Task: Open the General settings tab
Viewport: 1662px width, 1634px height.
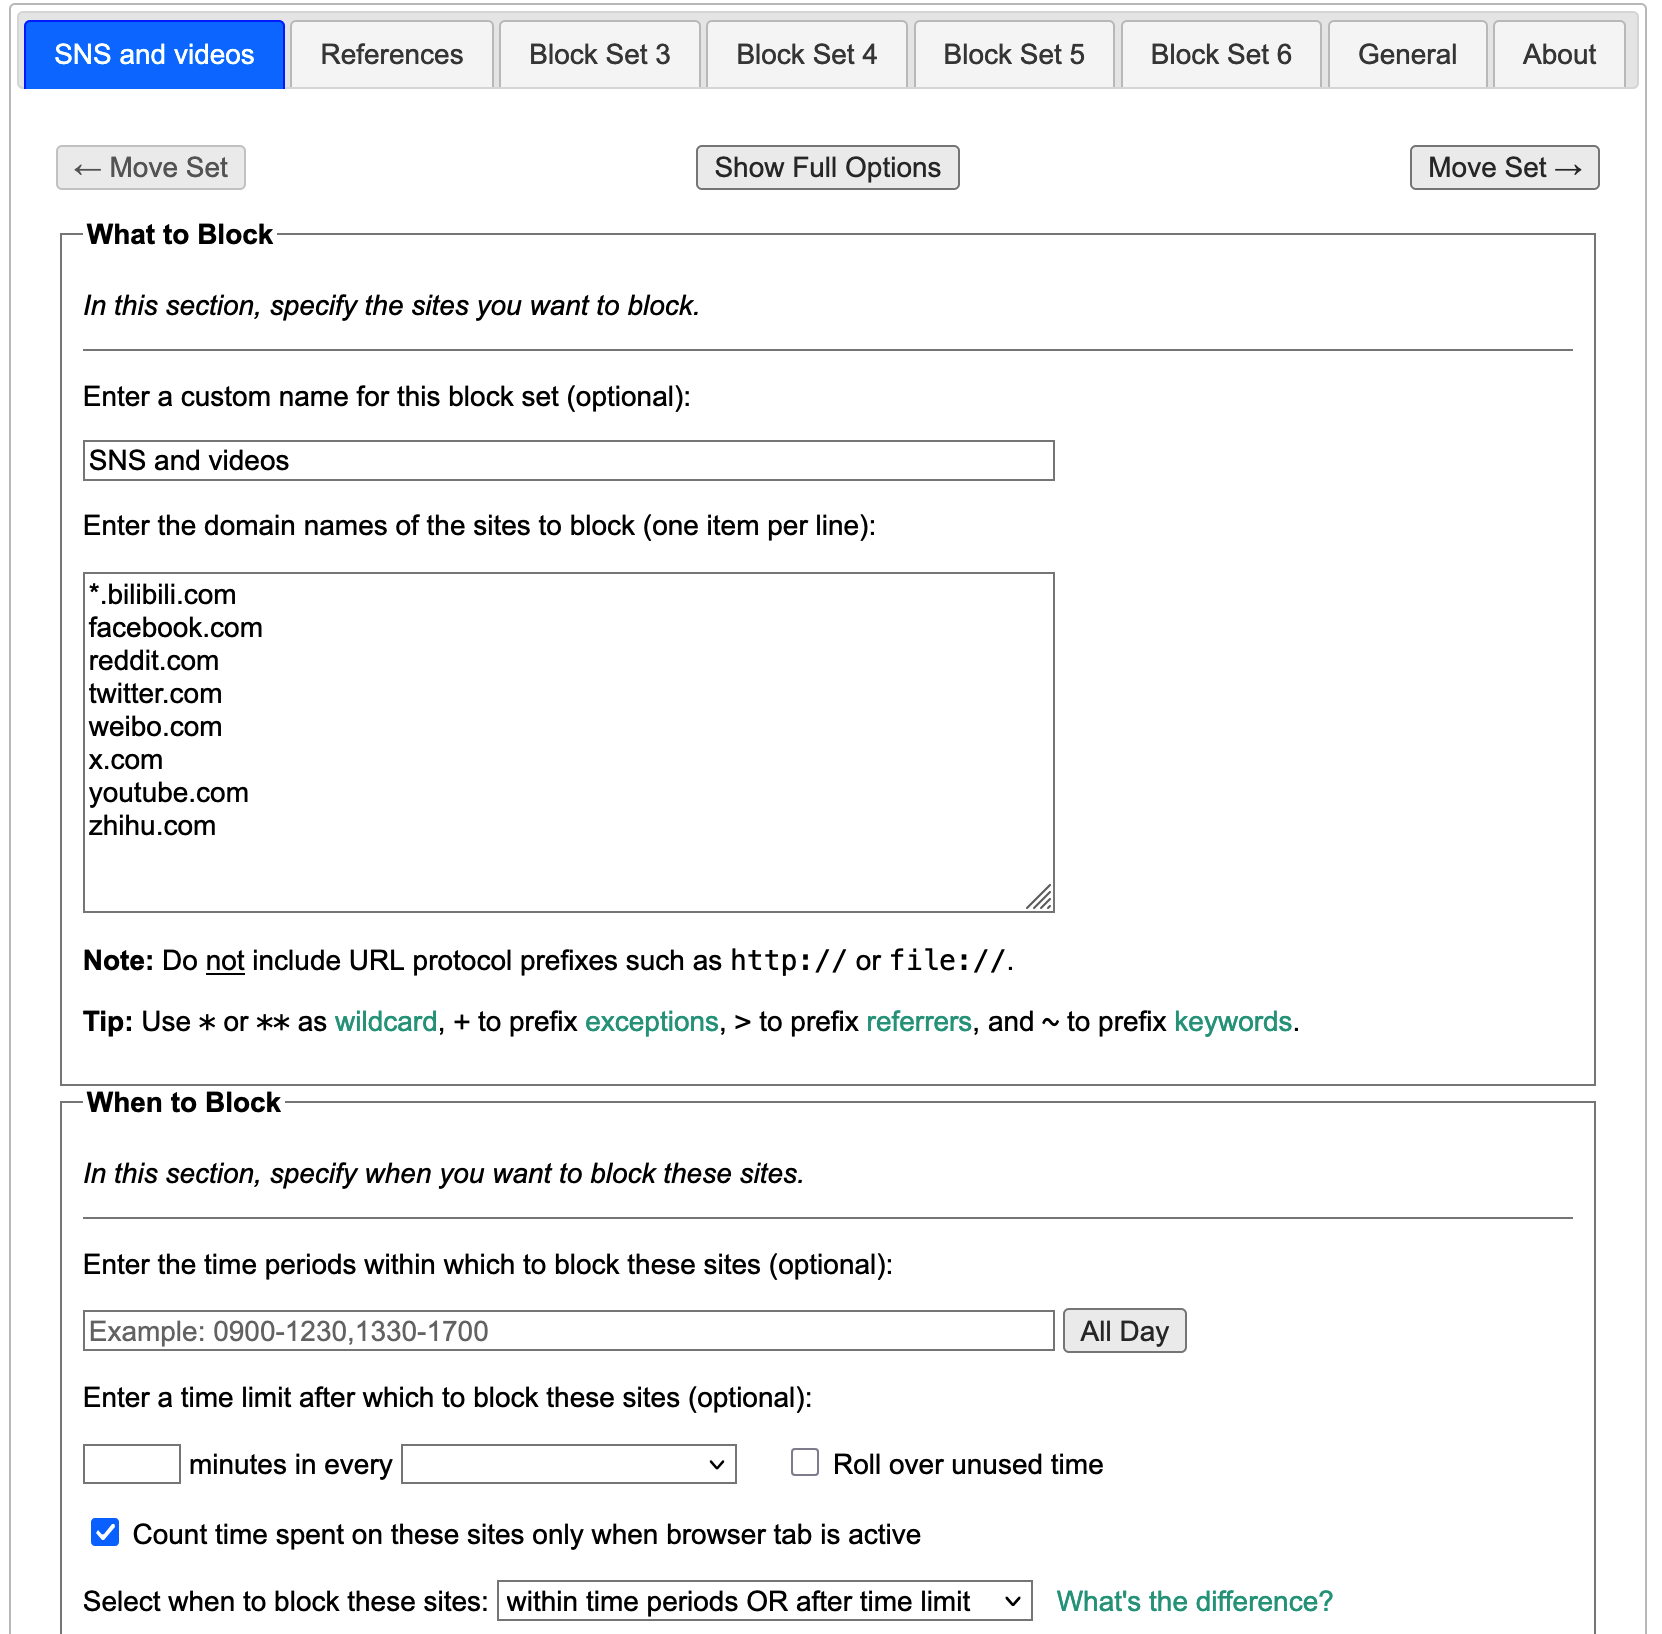Action: (1406, 55)
